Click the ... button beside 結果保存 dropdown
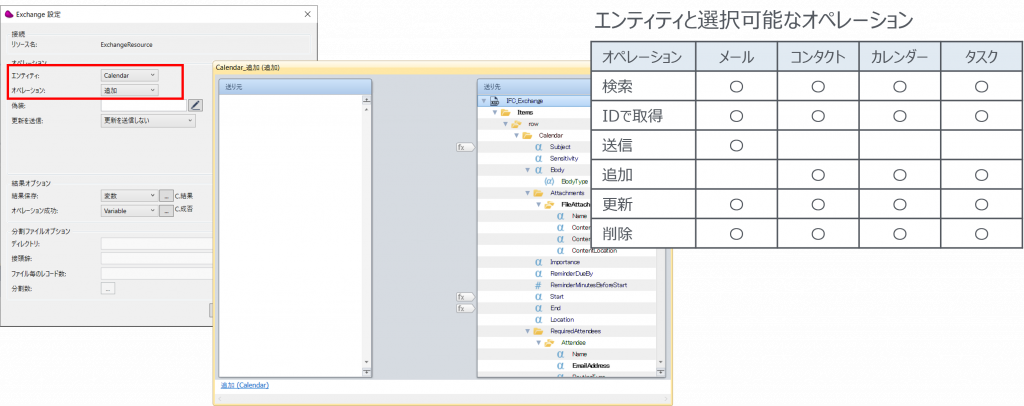 tap(166, 196)
